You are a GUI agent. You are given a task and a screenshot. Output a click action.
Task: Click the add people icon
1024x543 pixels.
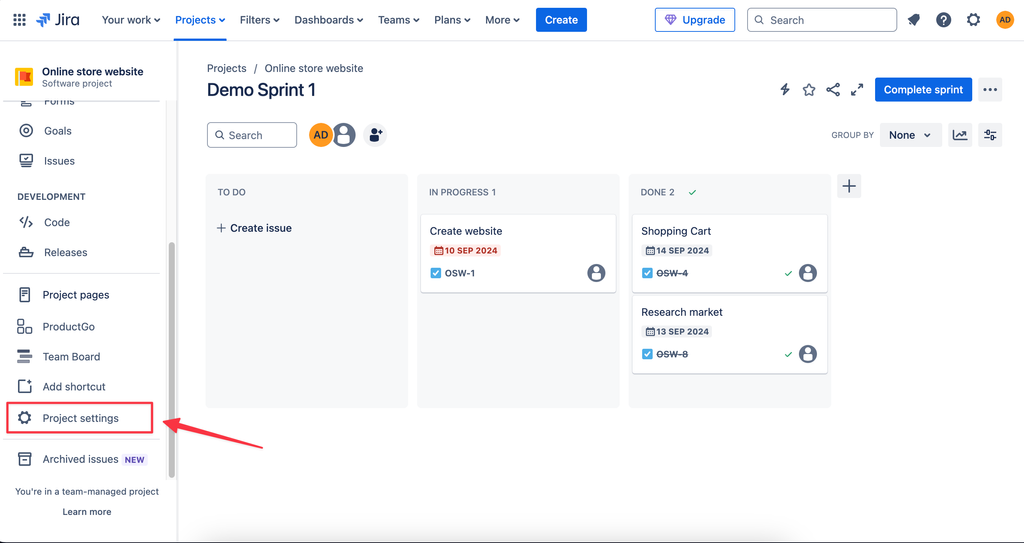coord(375,135)
